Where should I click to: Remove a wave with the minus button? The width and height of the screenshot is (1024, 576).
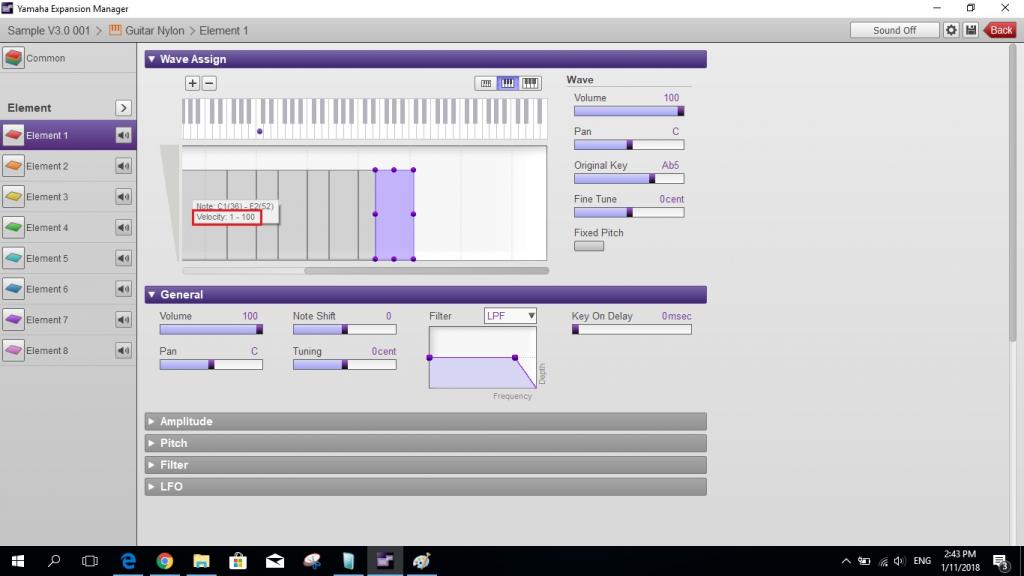click(x=209, y=83)
